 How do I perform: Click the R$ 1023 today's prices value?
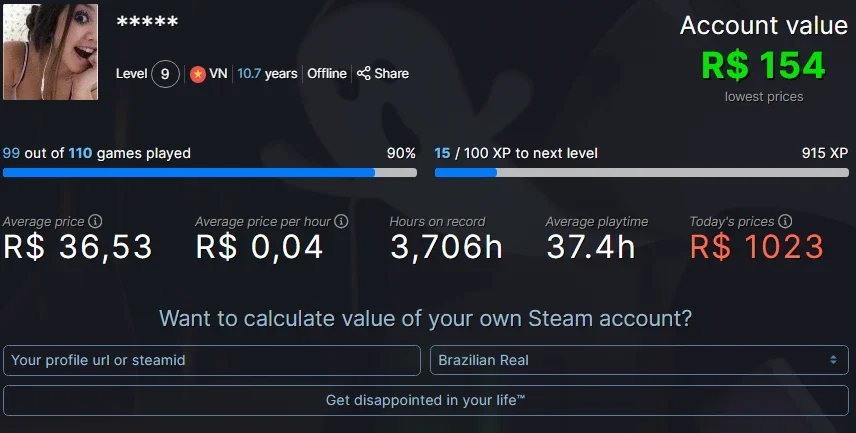[x=757, y=247]
